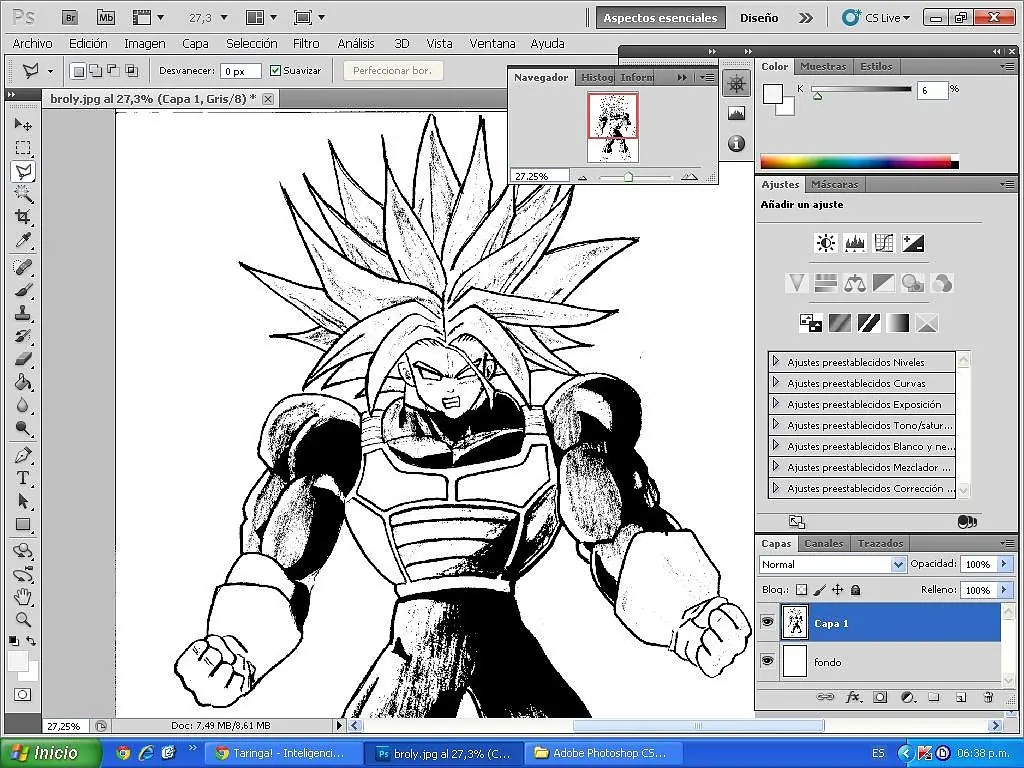1024x768 pixels.
Task: Toggle lock image pixels
Action: click(820, 590)
